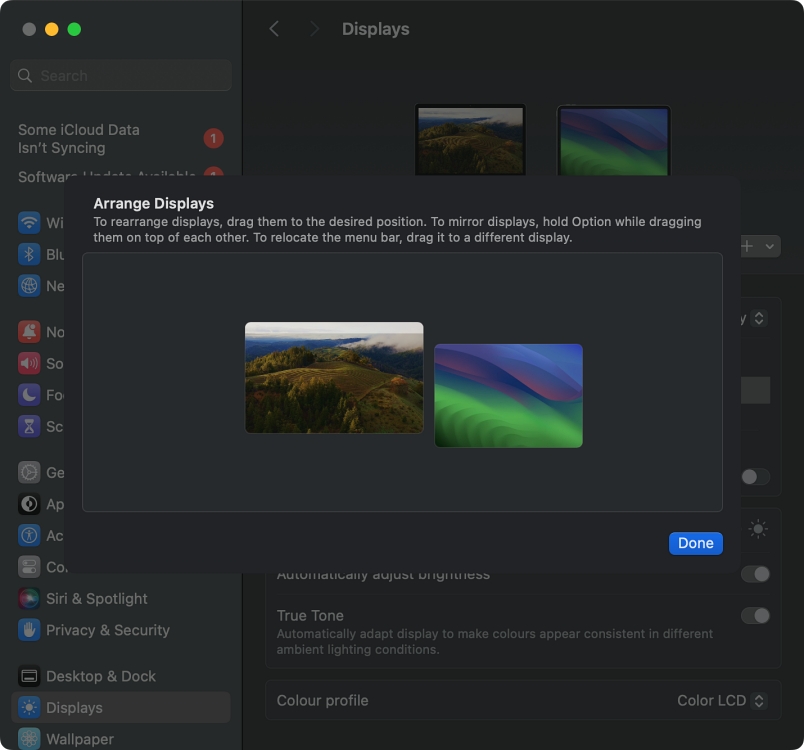The height and width of the screenshot is (750, 804).
Task: Click the brightness sun icon
Action: (x=757, y=528)
